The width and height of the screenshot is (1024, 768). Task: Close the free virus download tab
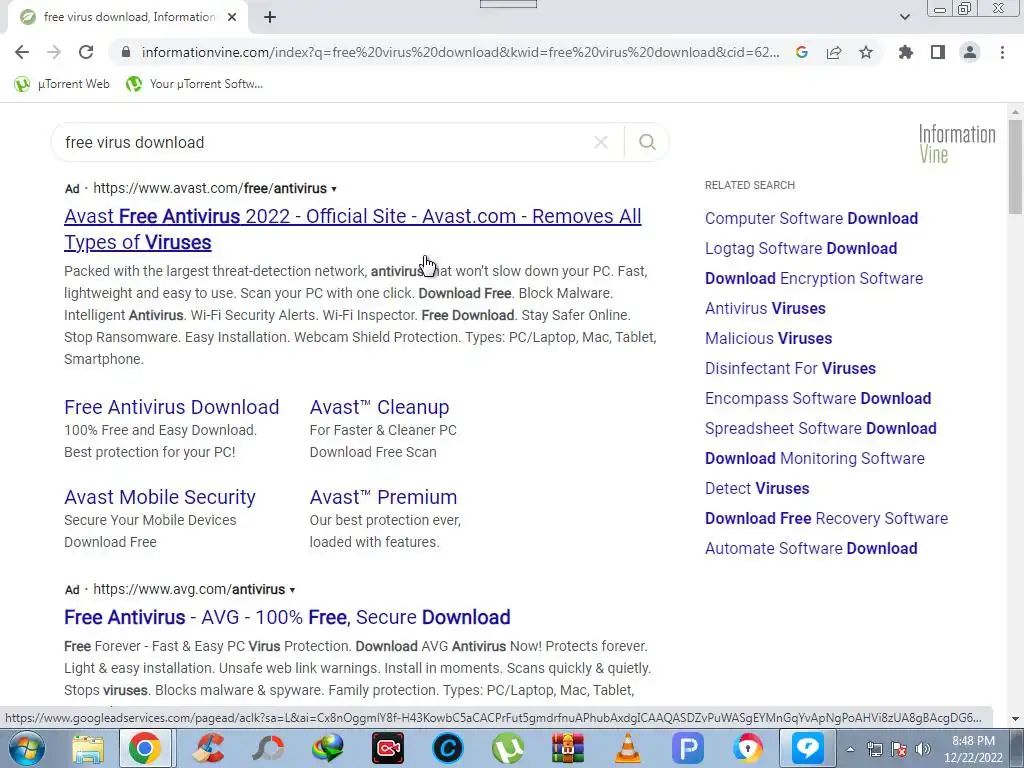point(232,18)
